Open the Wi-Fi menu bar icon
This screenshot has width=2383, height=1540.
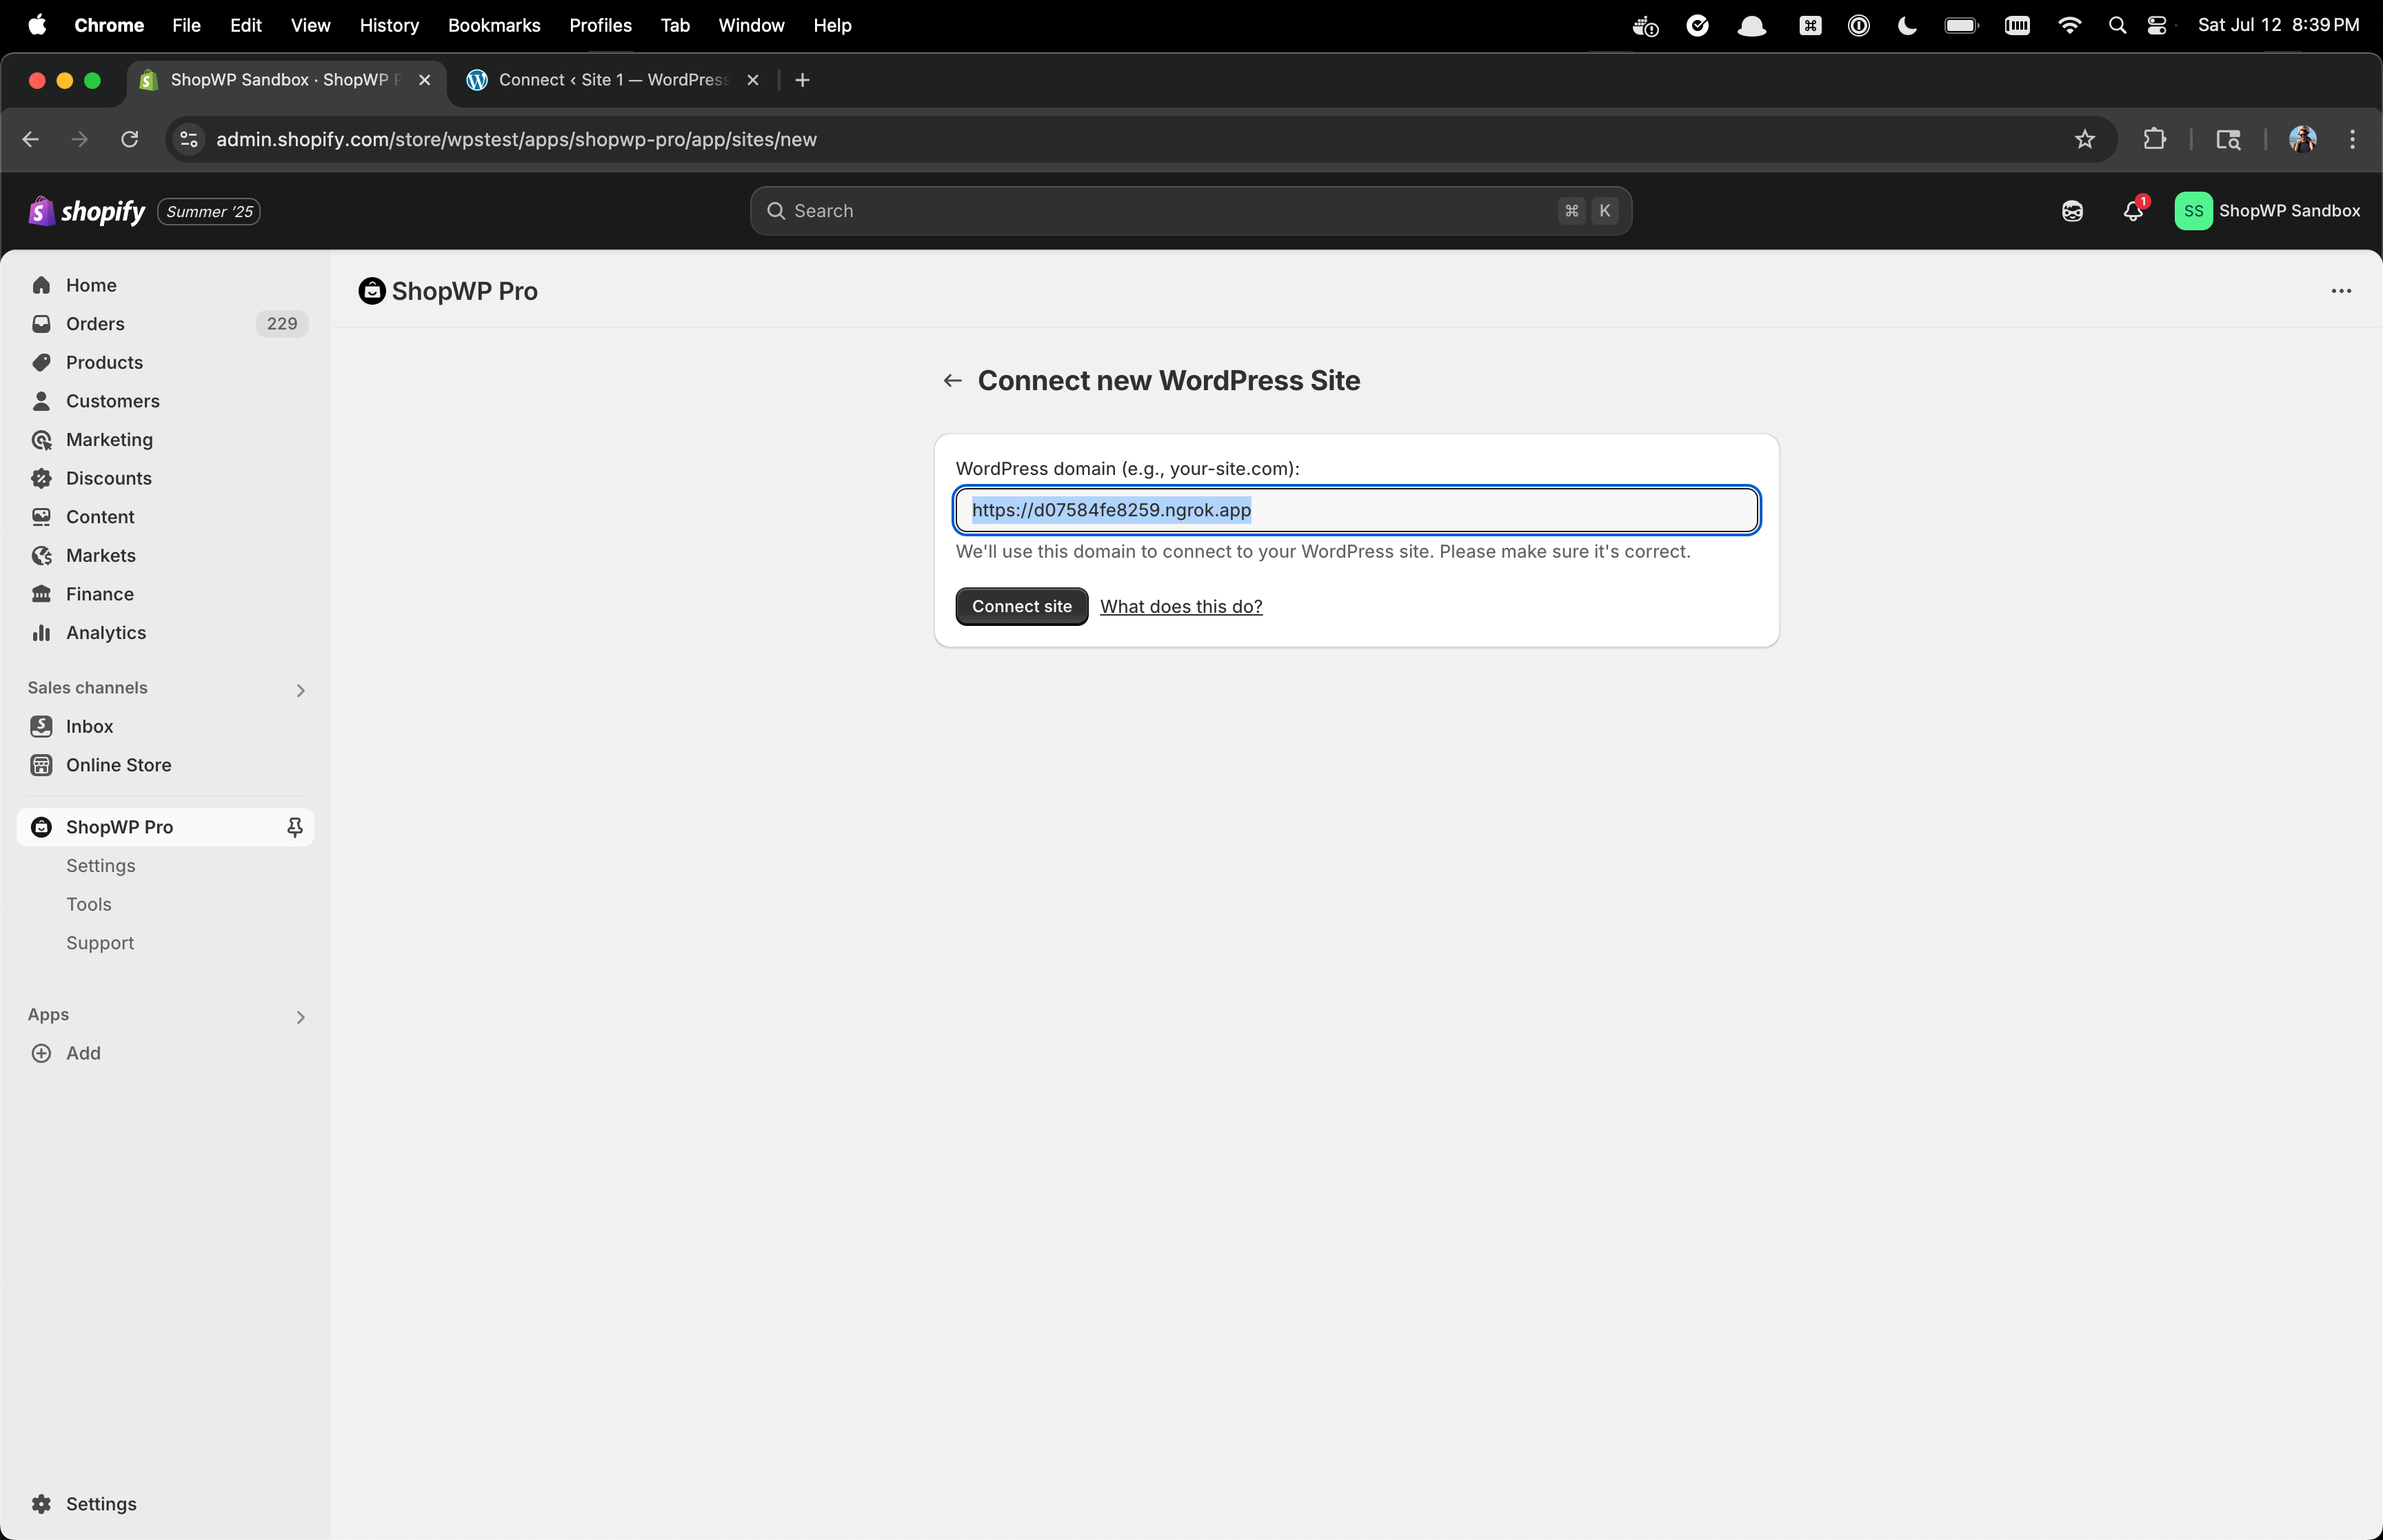pyautogui.click(x=2069, y=25)
